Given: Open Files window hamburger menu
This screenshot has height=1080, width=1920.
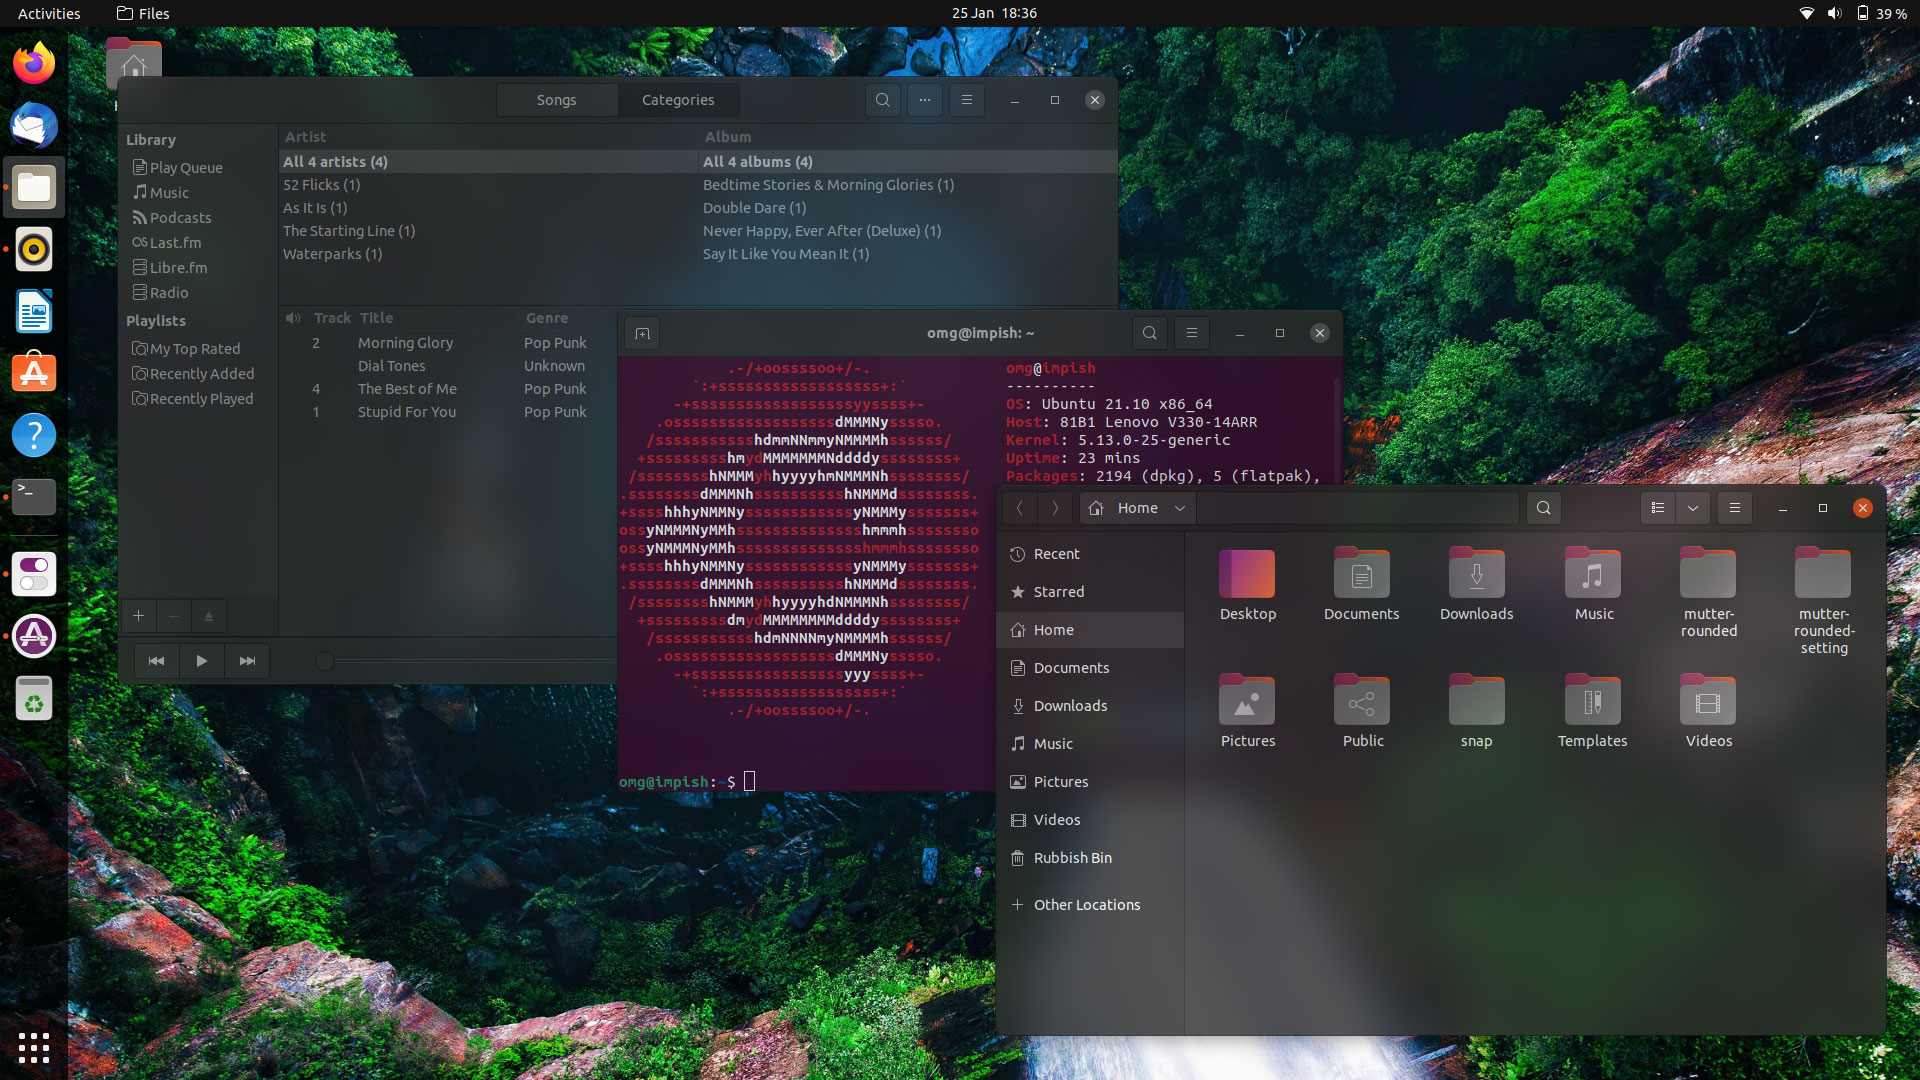Looking at the screenshot, I should click(1734, 508).
